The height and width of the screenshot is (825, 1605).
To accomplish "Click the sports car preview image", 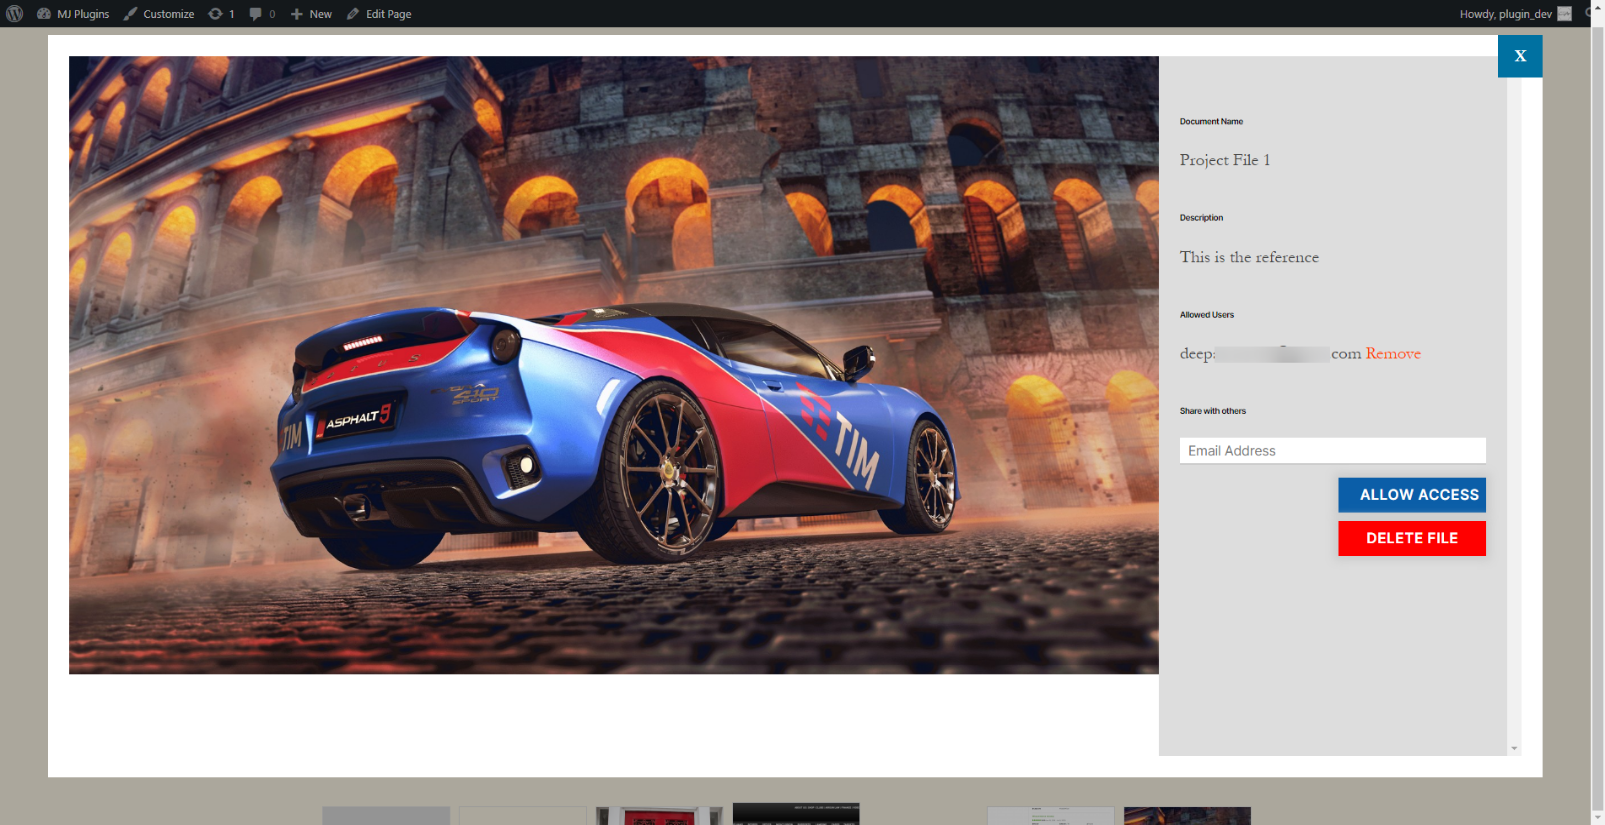I will pos(614,365).
